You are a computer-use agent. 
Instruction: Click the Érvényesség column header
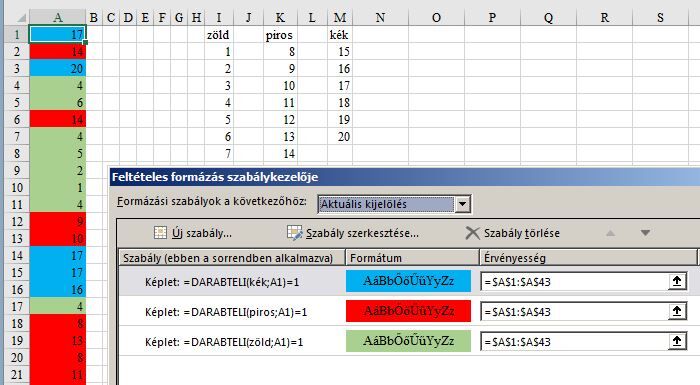[588, 258]
